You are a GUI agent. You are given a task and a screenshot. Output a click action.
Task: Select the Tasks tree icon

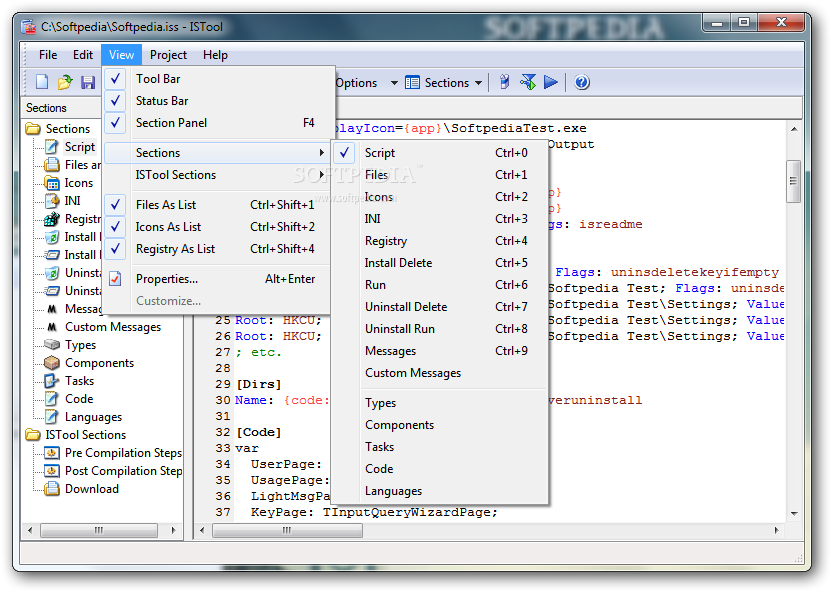coord(51,381)
